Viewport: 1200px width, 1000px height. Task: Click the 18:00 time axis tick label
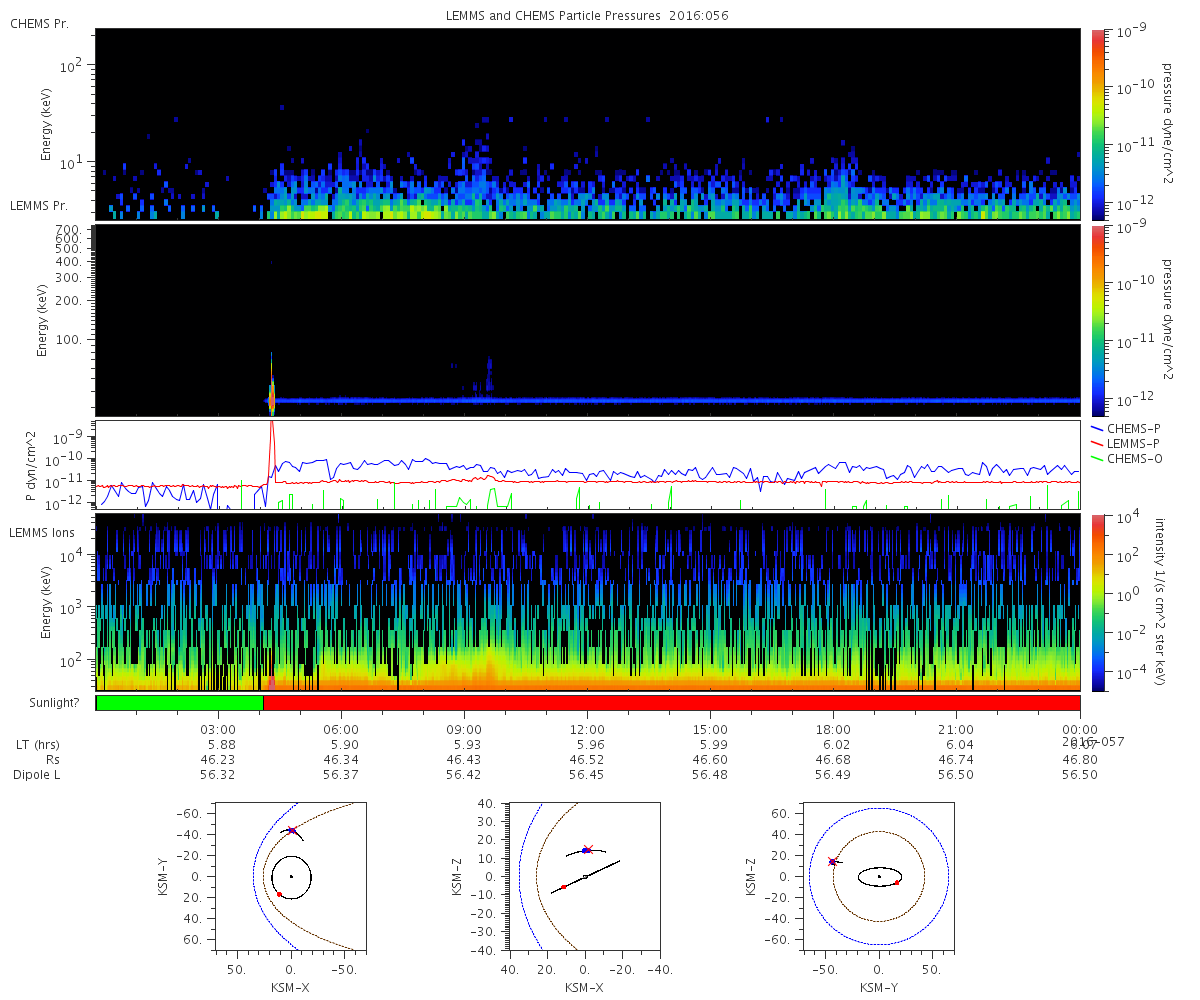pyautogui.click(x=833, y=730)
